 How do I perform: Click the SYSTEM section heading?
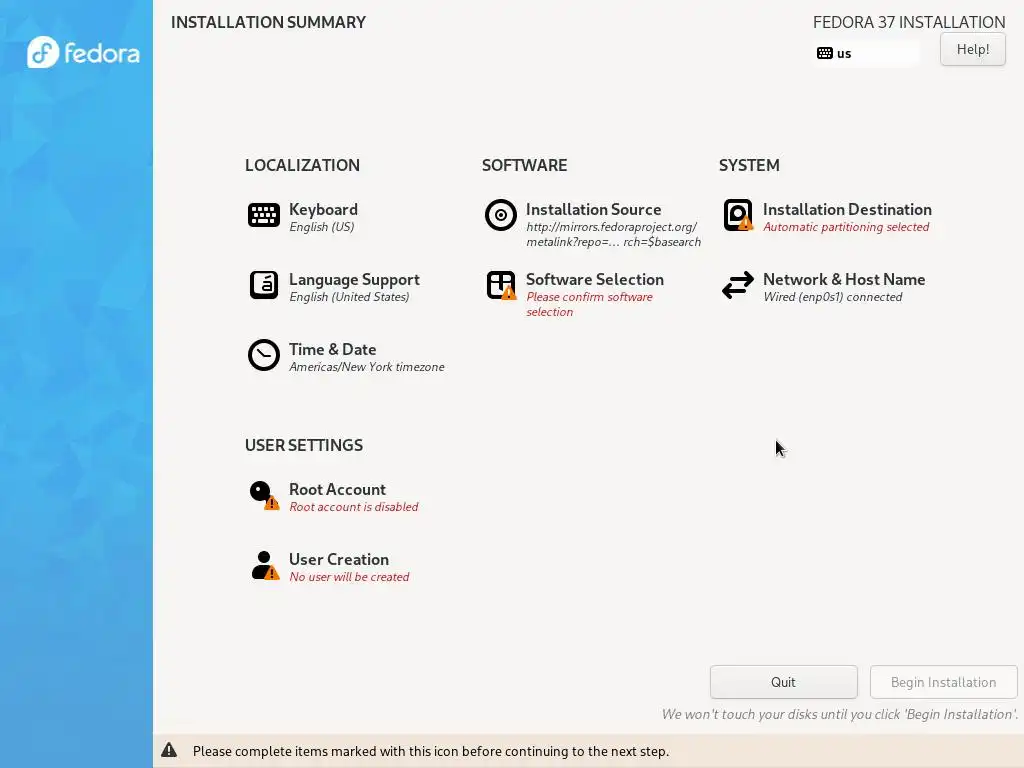(749, 165)
